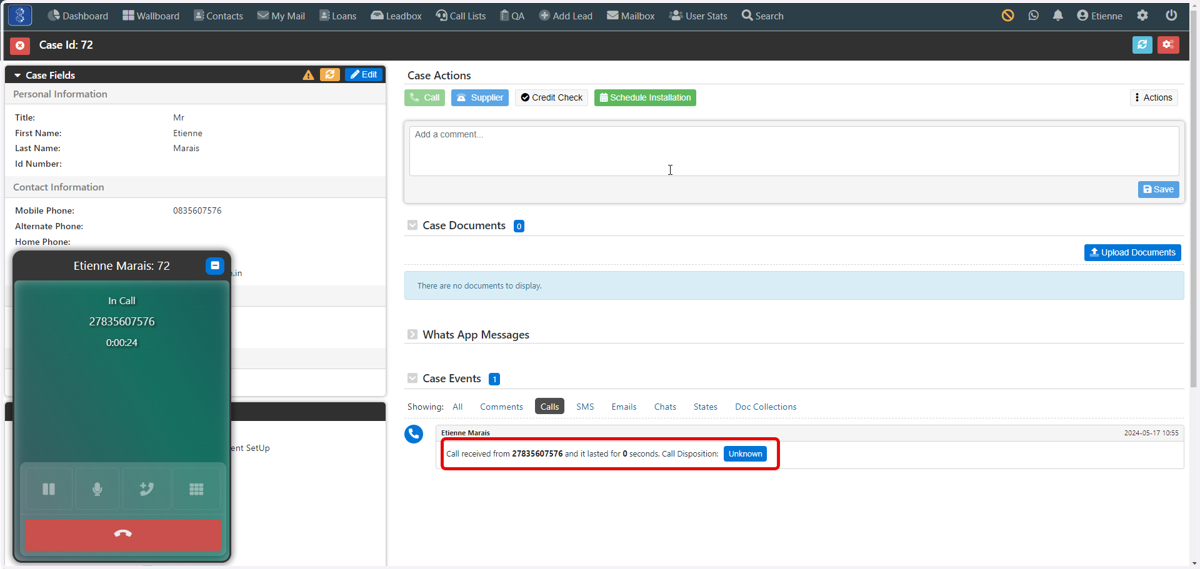This screenshot has width=1200, height=569.
Task: Transfer the call
Action: (147, 489)
